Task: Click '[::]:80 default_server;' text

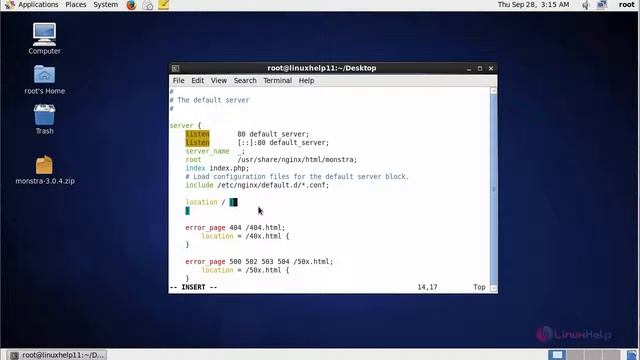Action: [283, 142]
